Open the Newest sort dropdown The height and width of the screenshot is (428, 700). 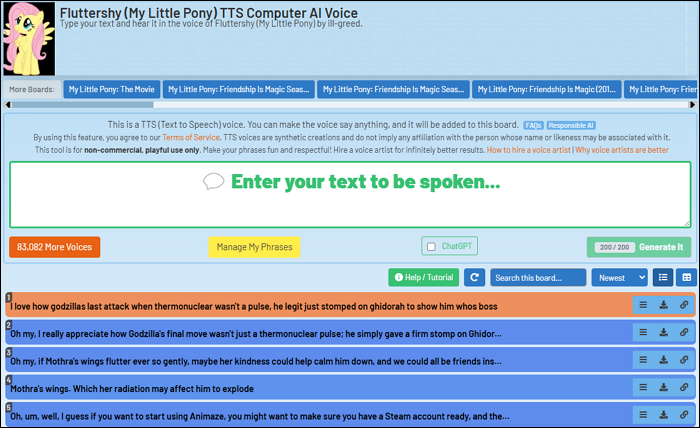click(619, 278)
